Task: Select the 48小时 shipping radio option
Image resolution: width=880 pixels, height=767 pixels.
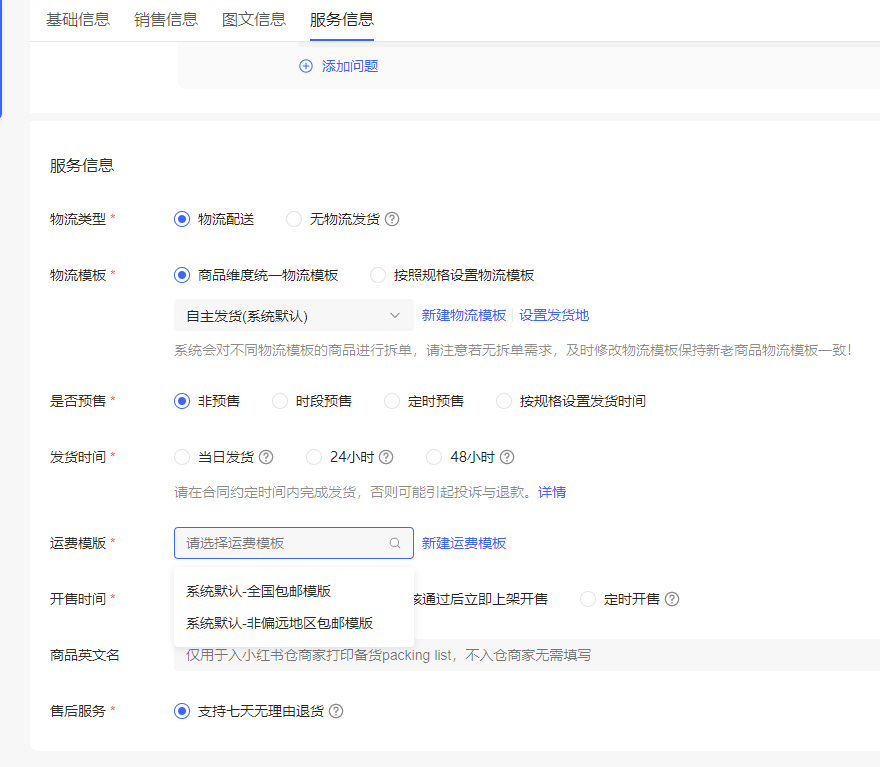Action: click(434, 457)
